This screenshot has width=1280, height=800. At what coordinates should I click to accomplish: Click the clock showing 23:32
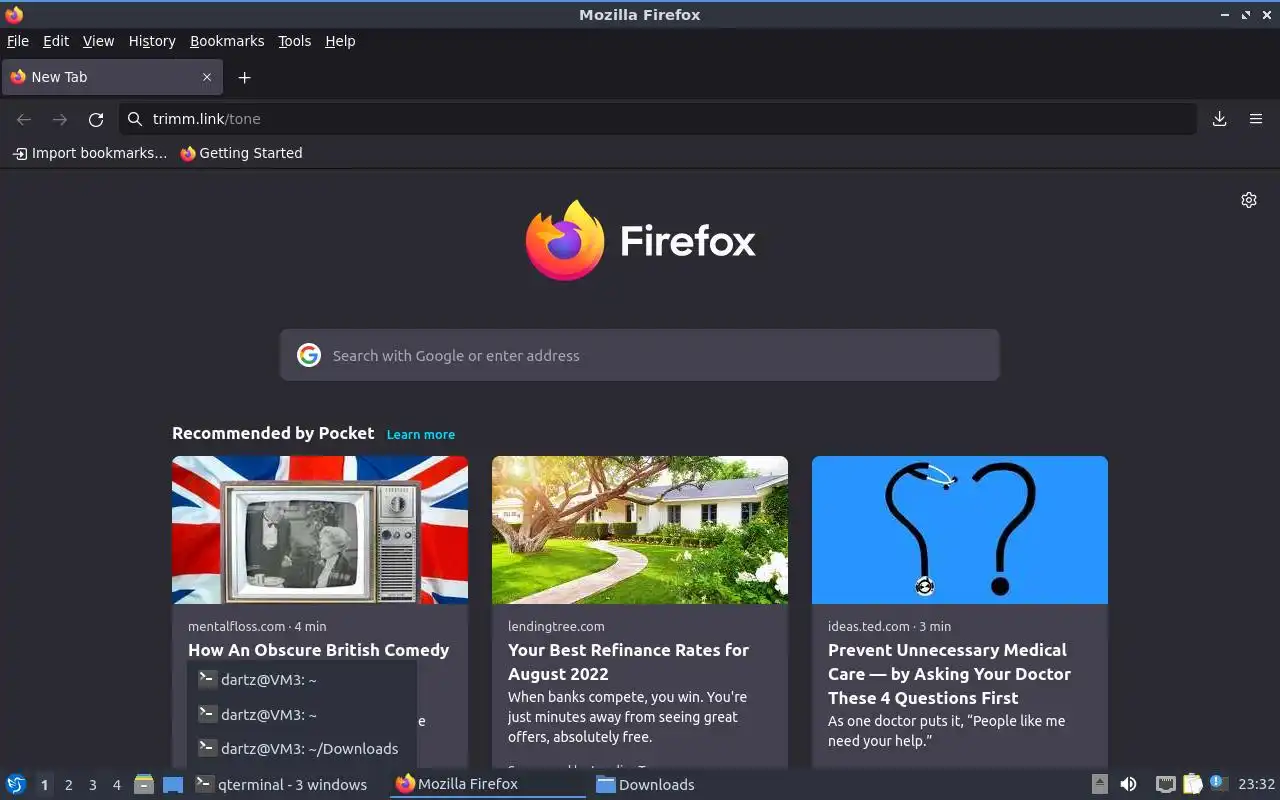(x=1256, y=784)
